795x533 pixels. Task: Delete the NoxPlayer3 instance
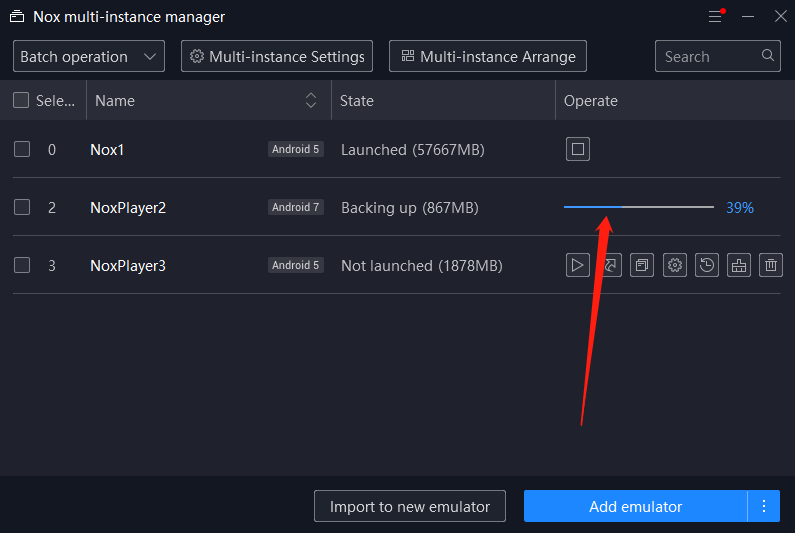[x=771, y=265]
